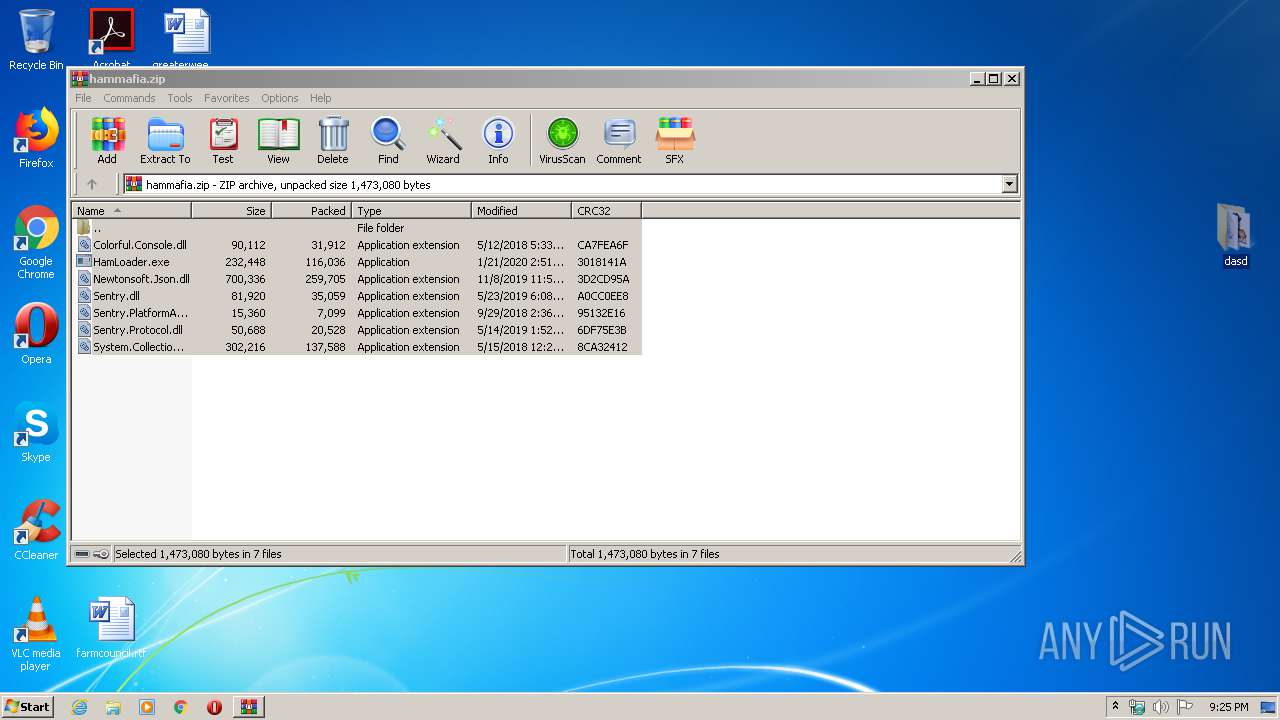Image resolution: width=1280 pixels, height=720 pixels.
Task: Open VLC media player desktop shortcut
Action: [x=36, y=634]
